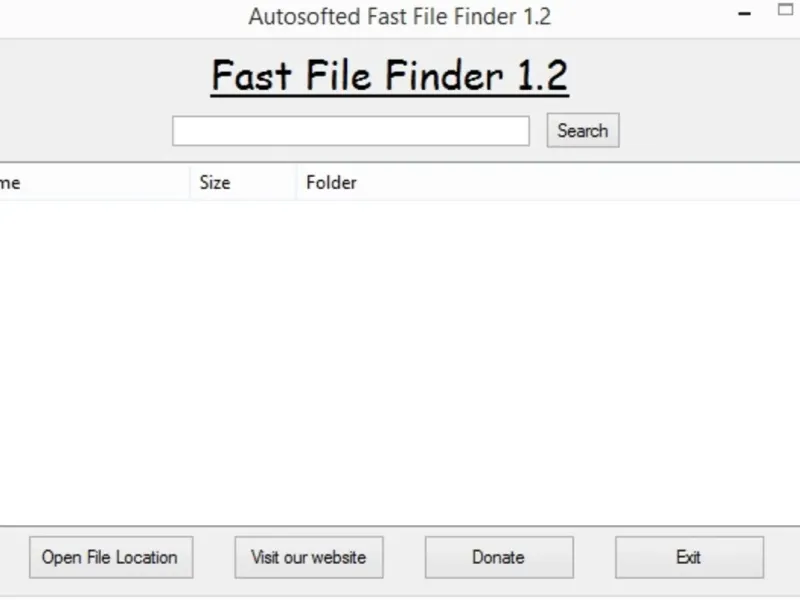Open File Location of the selected result
Screen dimensions: 800x600
pos(110,557)
